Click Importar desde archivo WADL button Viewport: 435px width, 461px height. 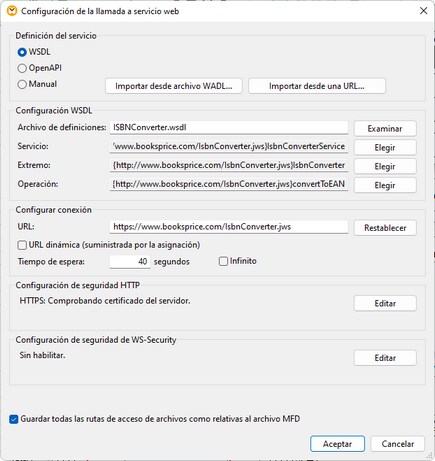(x=174, y=86)
